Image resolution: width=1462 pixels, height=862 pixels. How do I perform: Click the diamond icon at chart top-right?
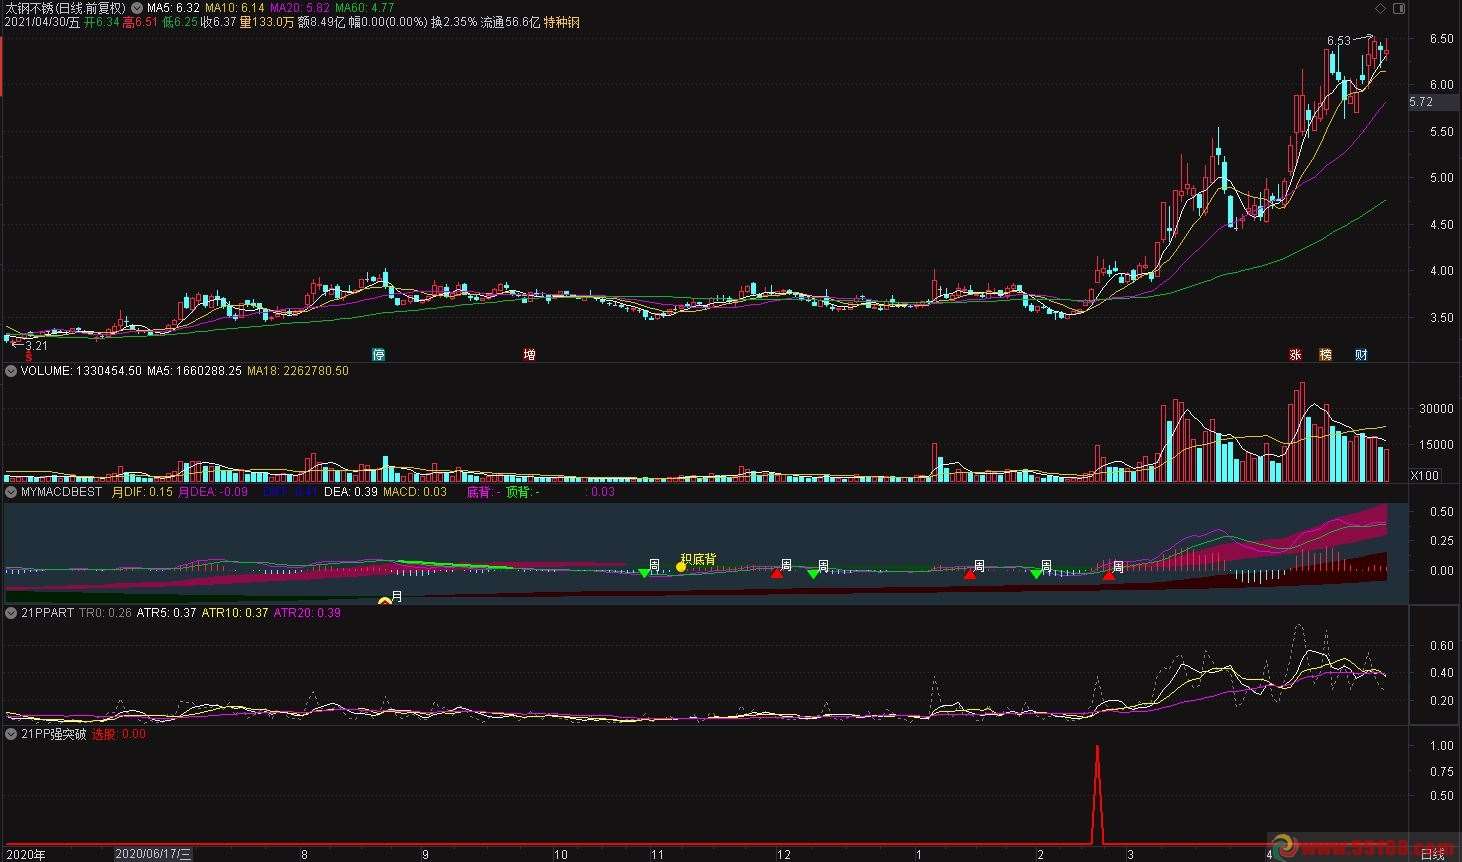click(1381, 8)
